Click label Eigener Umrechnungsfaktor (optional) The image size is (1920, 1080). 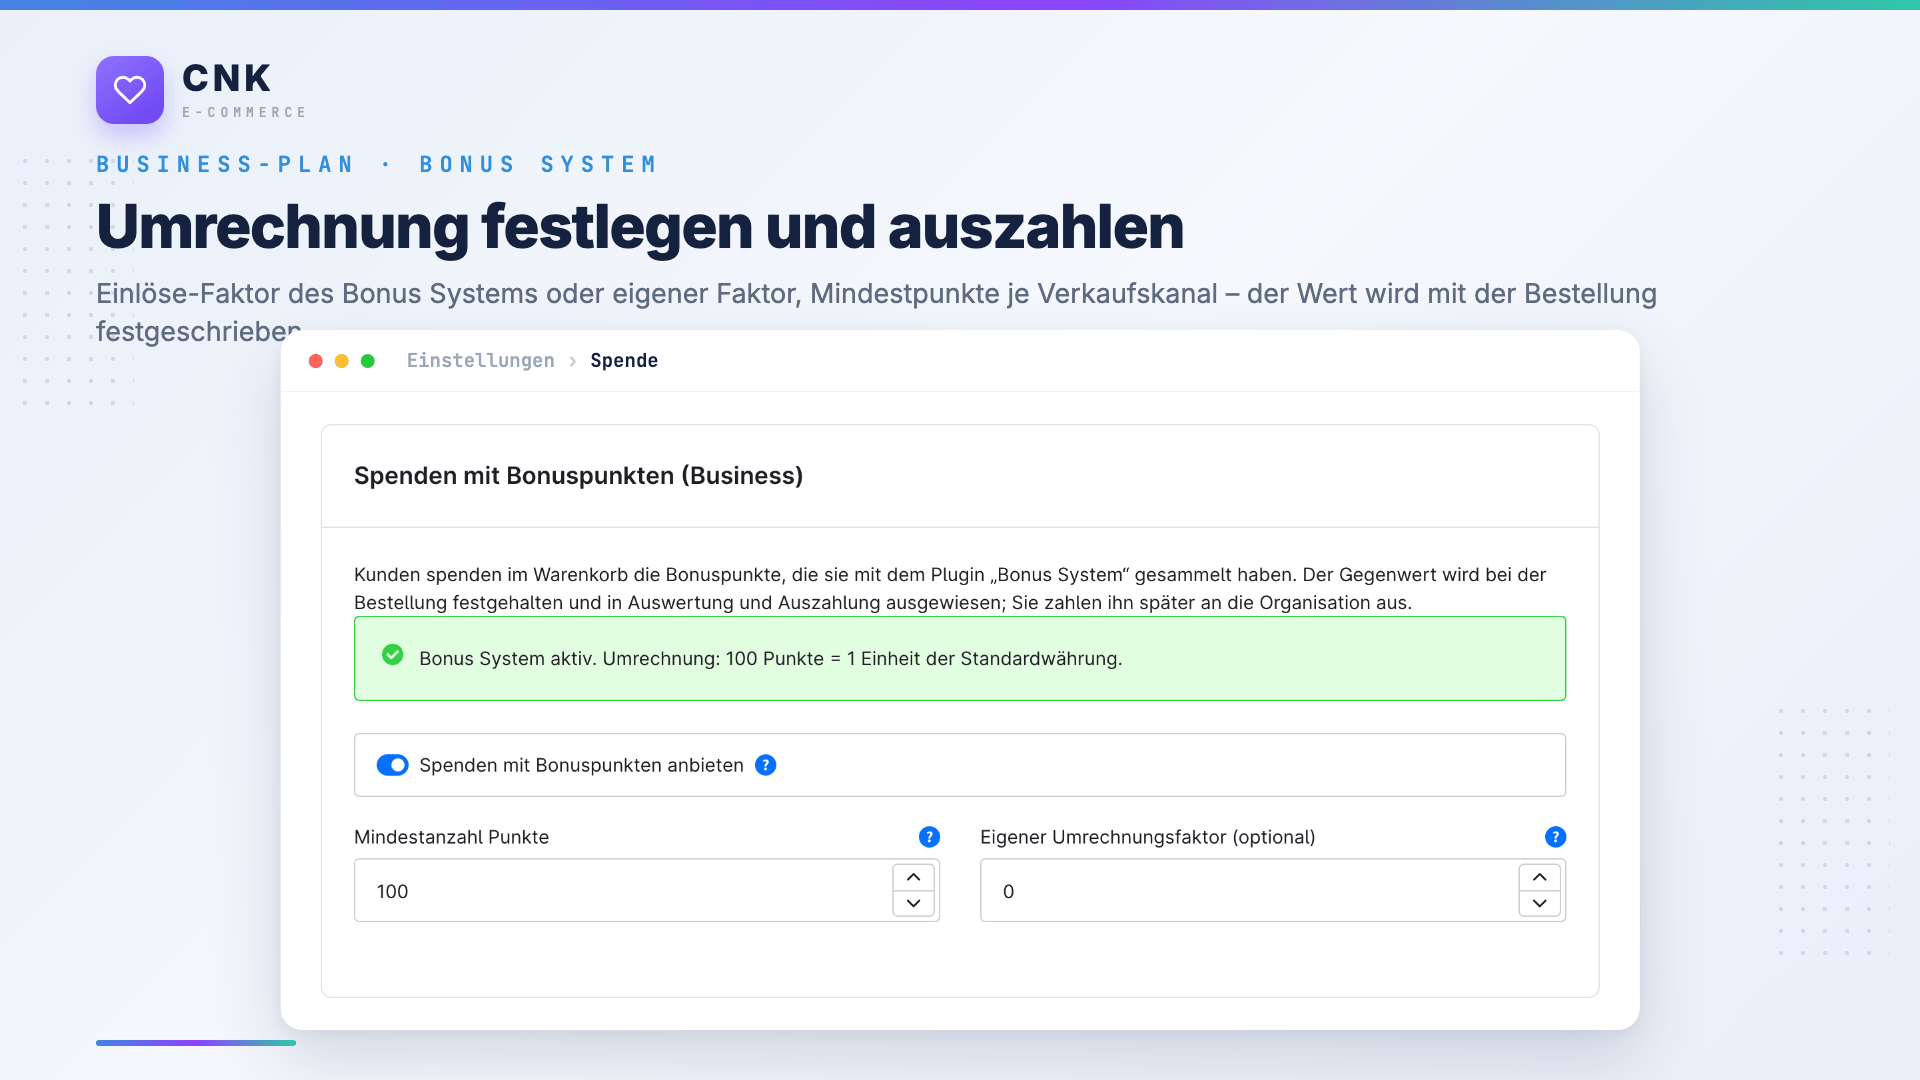coord(1147,837)
